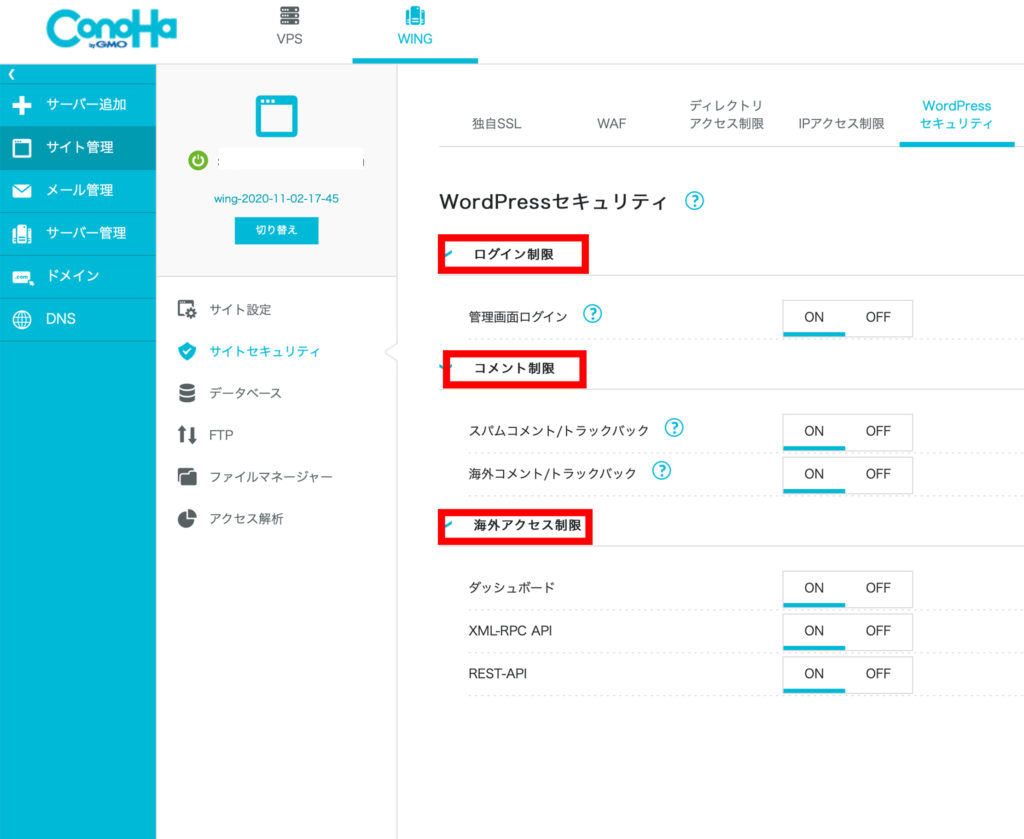Click help icon next to 海外コメント/トラックバック

point(662,471)
